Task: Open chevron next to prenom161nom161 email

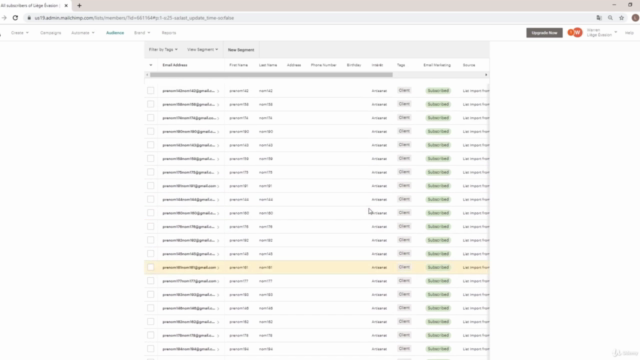Action: coord(218,268)
